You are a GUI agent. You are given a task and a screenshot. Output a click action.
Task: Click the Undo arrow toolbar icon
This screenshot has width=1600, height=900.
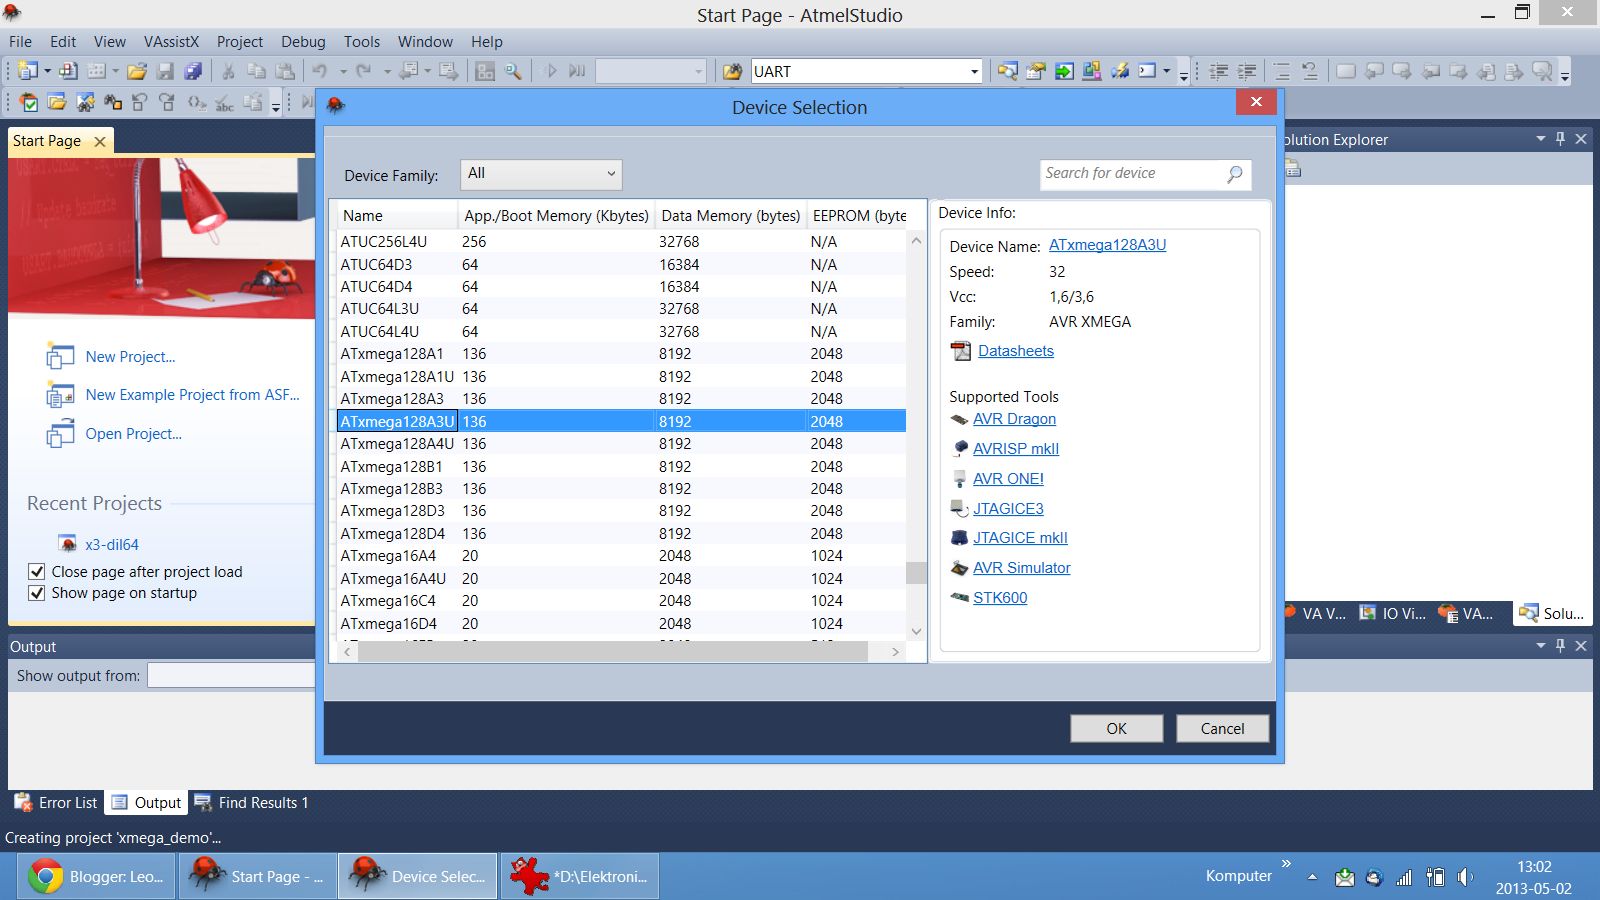320,71
